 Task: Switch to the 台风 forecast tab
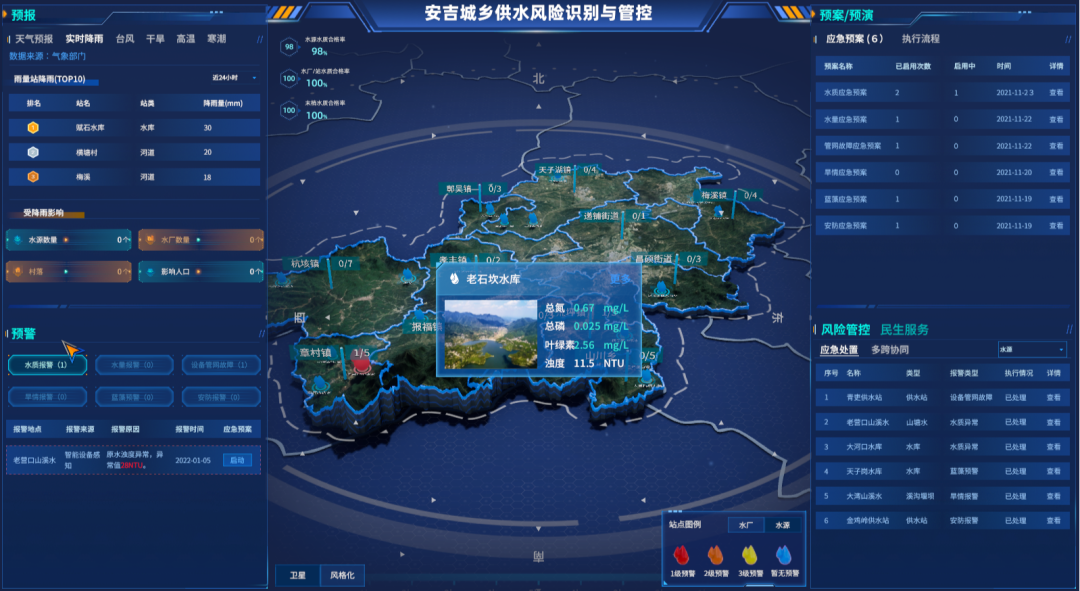tap(125, 39)
